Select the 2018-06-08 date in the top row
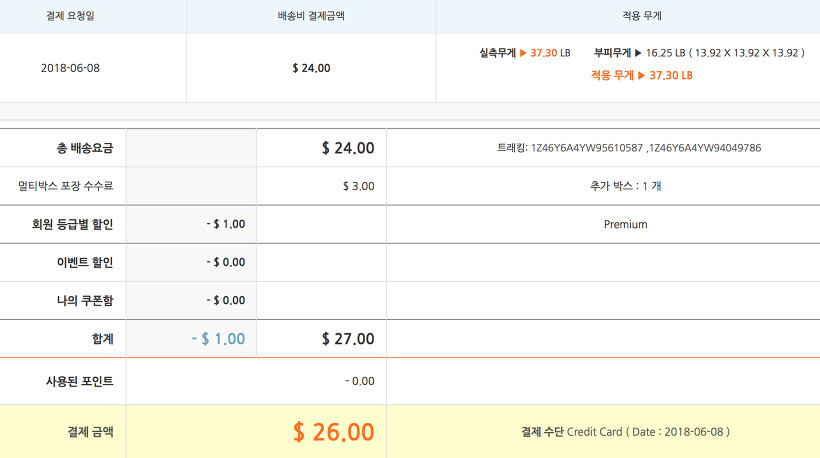The image size is (820, 458). click(x=70, y=68)
